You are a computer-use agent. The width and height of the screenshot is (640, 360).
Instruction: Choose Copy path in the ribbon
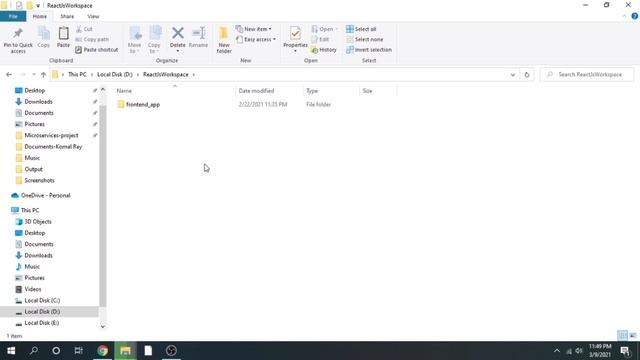tap(92, 39)
